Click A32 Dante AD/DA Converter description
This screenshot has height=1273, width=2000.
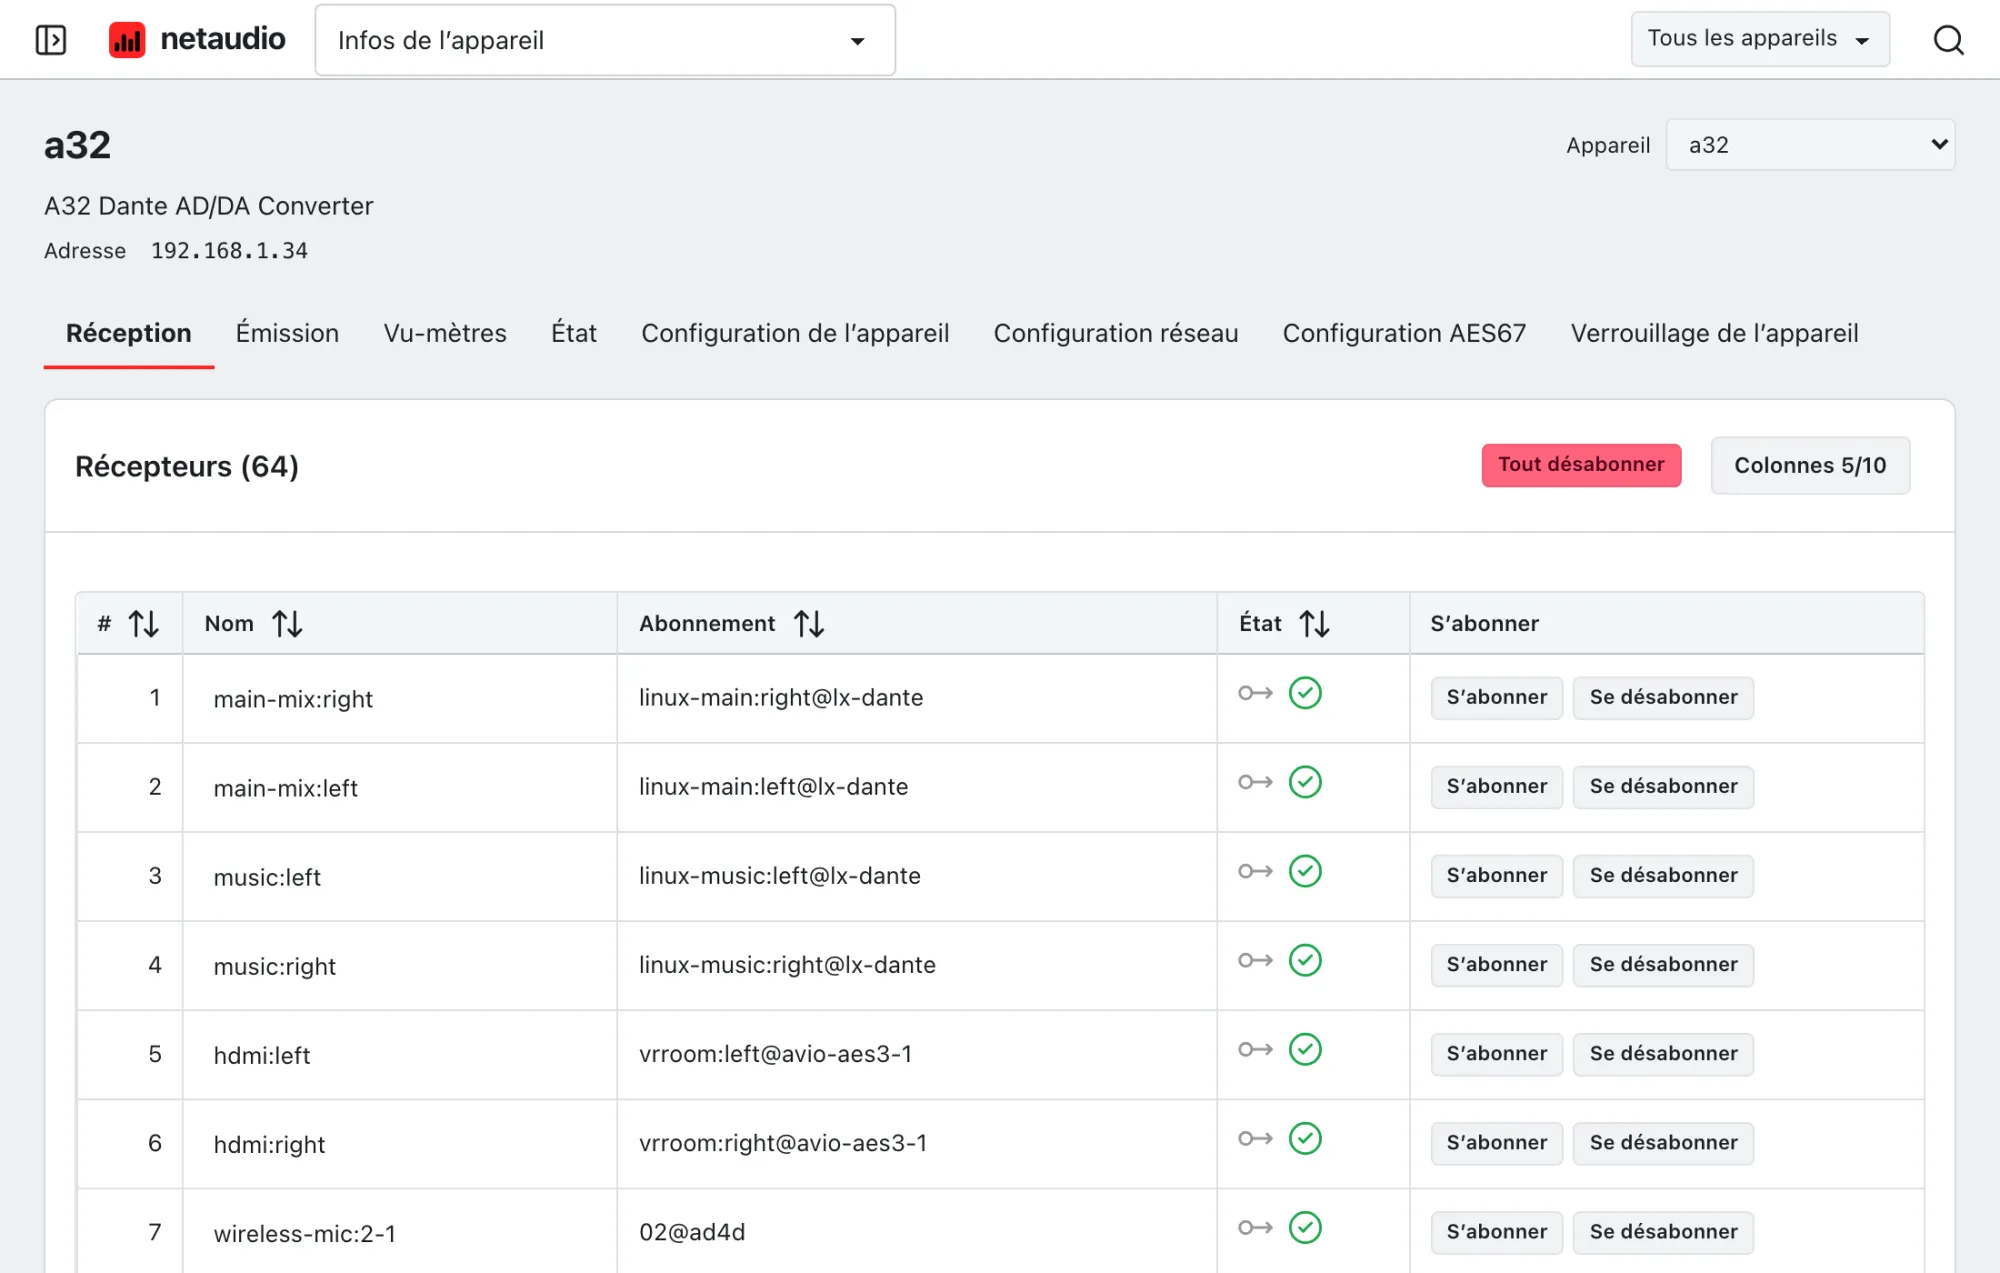point(208,206)
